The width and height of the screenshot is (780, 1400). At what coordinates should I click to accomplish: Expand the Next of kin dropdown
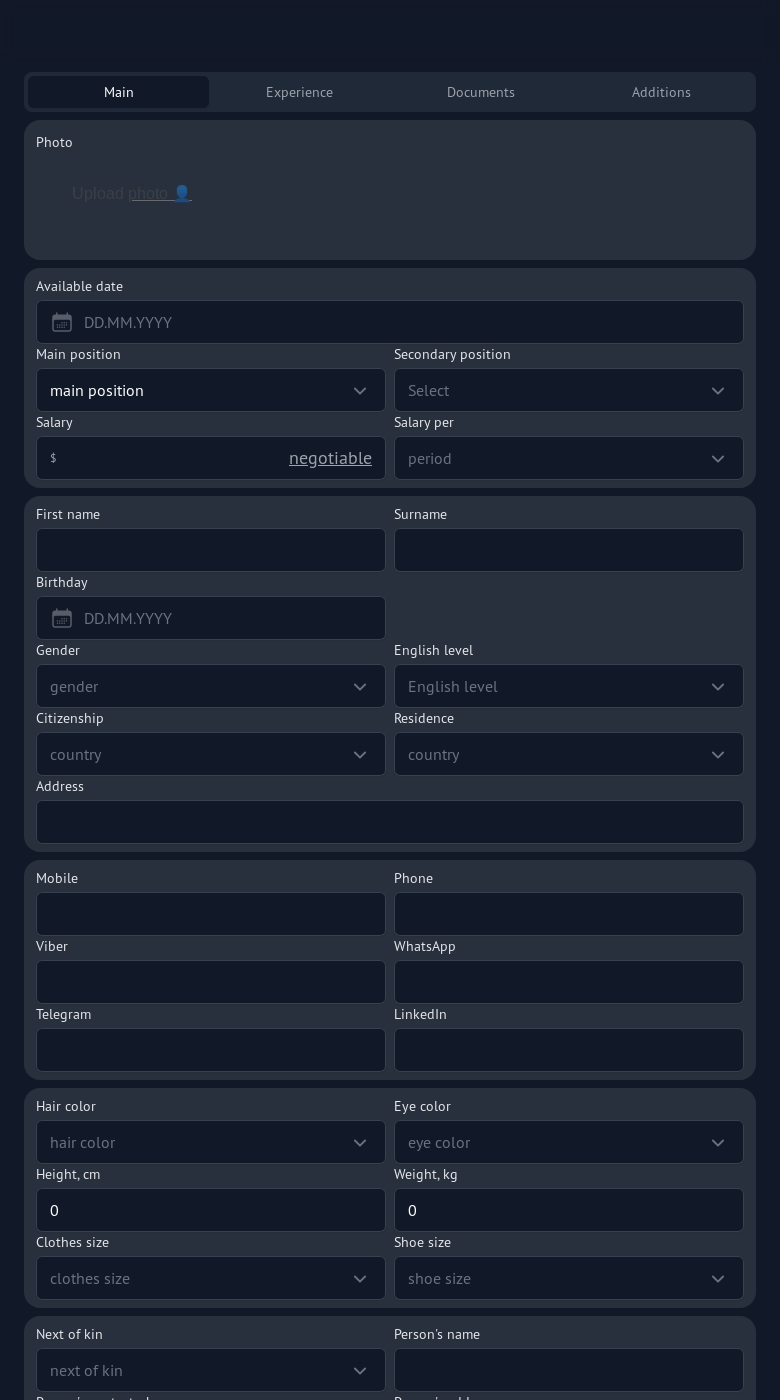click(210, 1370)
